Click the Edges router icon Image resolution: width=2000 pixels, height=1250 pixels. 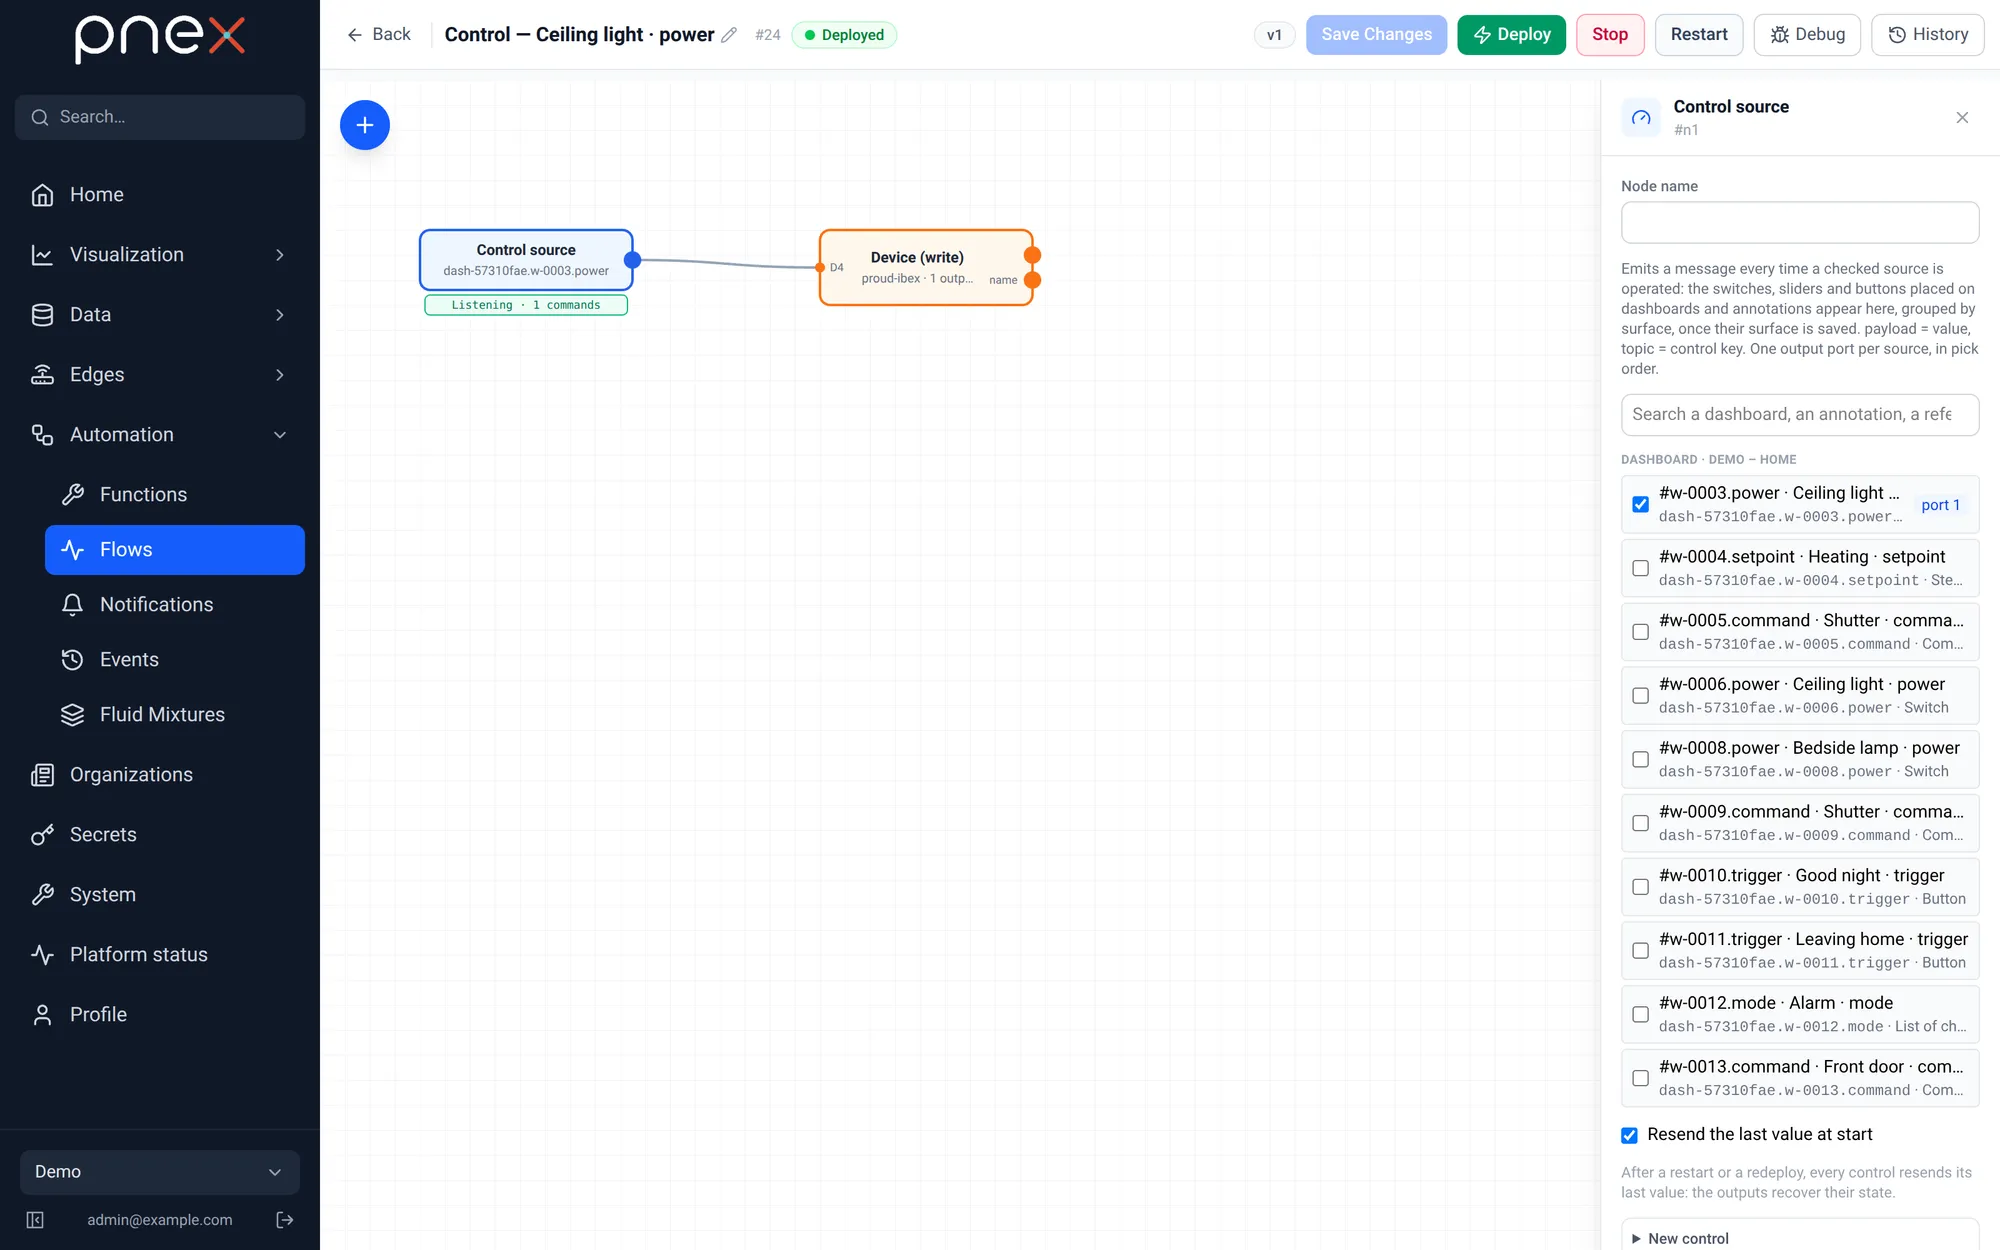point(42,375)
